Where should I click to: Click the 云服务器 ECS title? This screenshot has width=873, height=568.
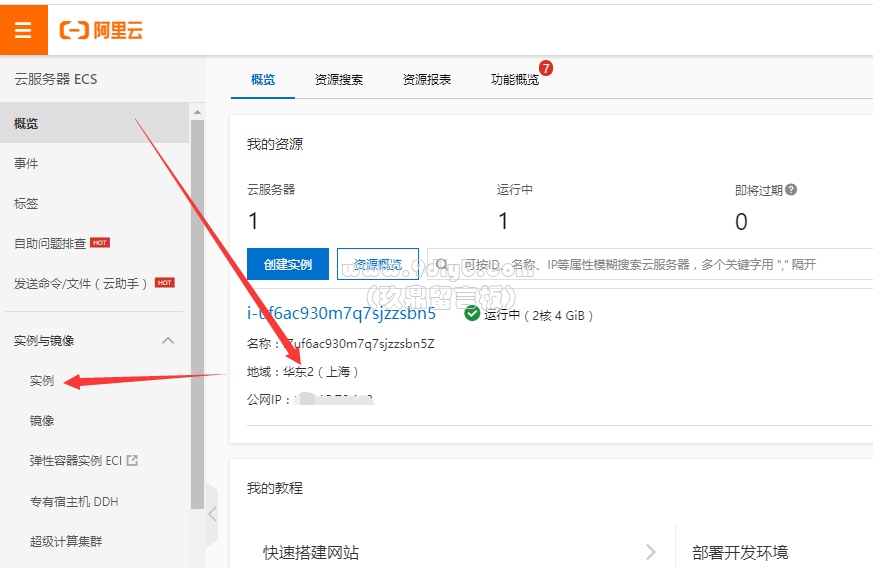coord(56,79)
